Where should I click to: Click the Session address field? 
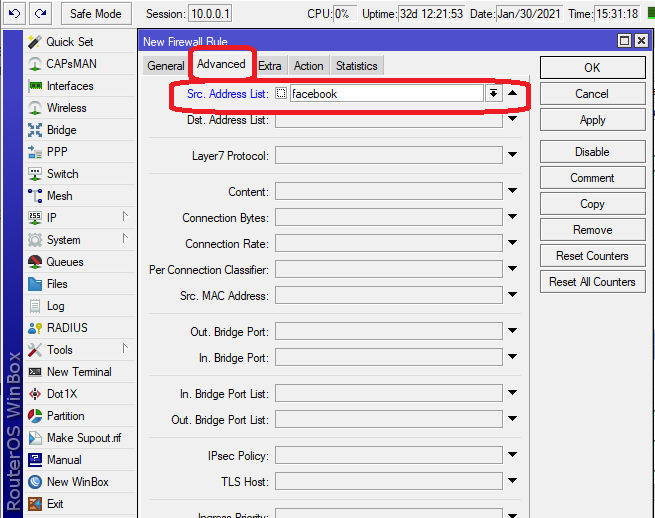(x=210, y=14)
